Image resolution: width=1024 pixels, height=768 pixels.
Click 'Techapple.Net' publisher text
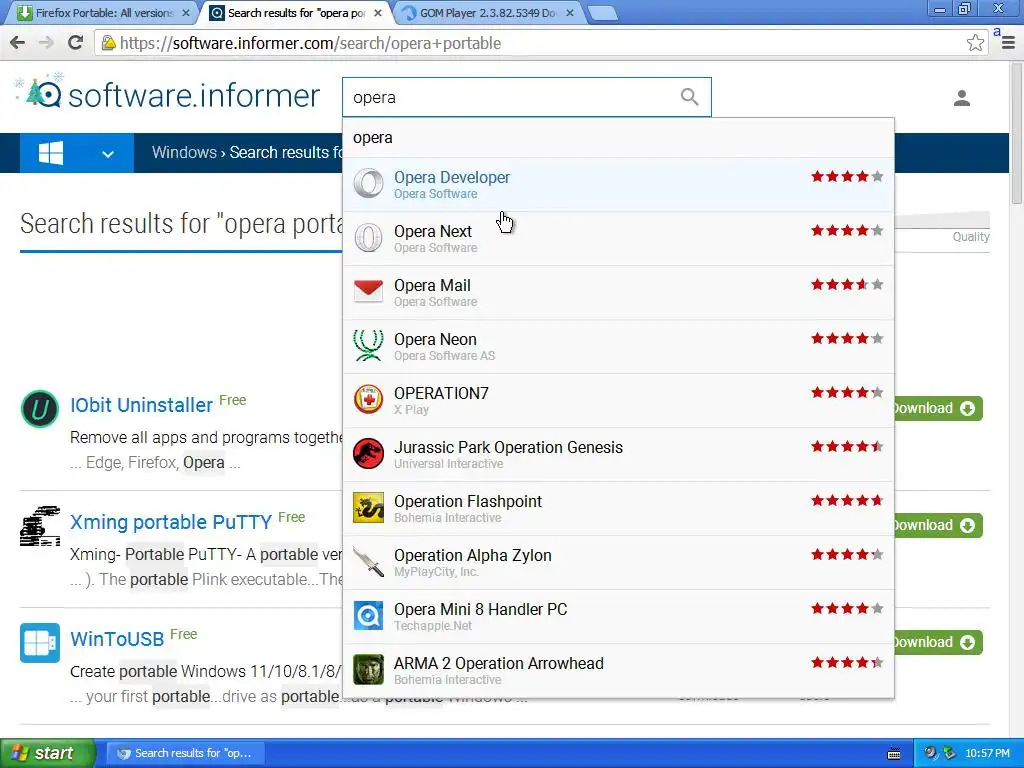coord(433,626)
